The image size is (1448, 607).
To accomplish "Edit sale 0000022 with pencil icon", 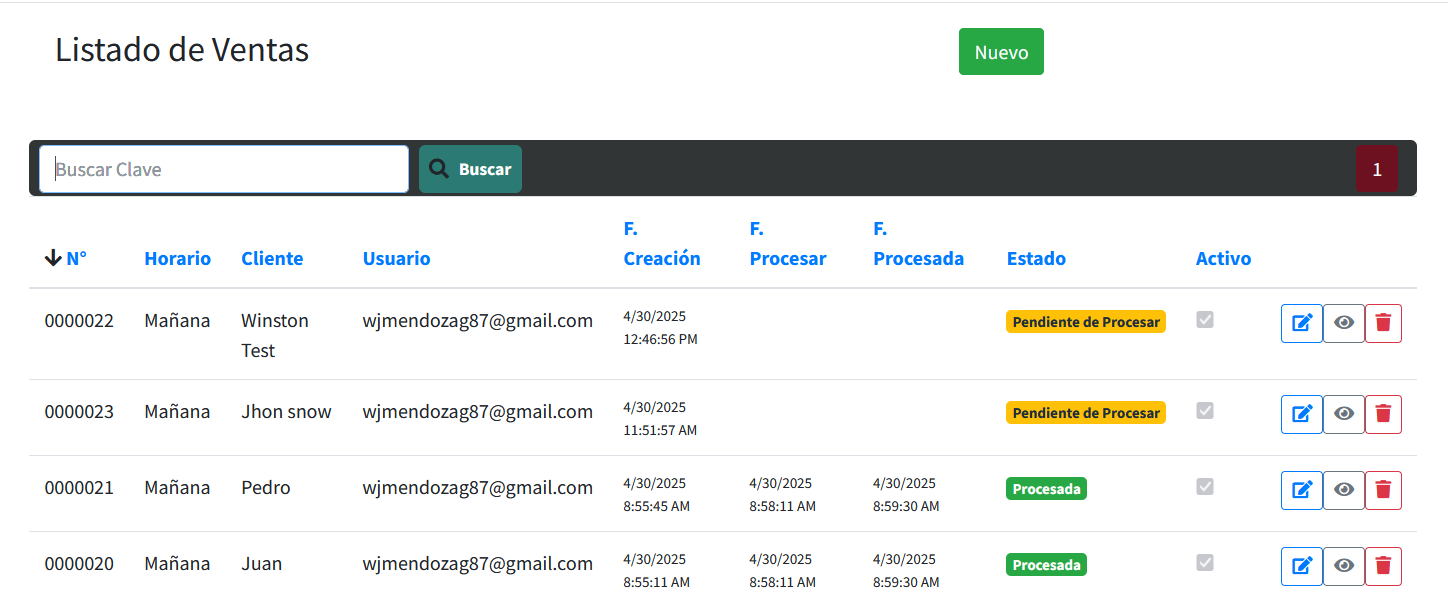I will coord(1301,323).
